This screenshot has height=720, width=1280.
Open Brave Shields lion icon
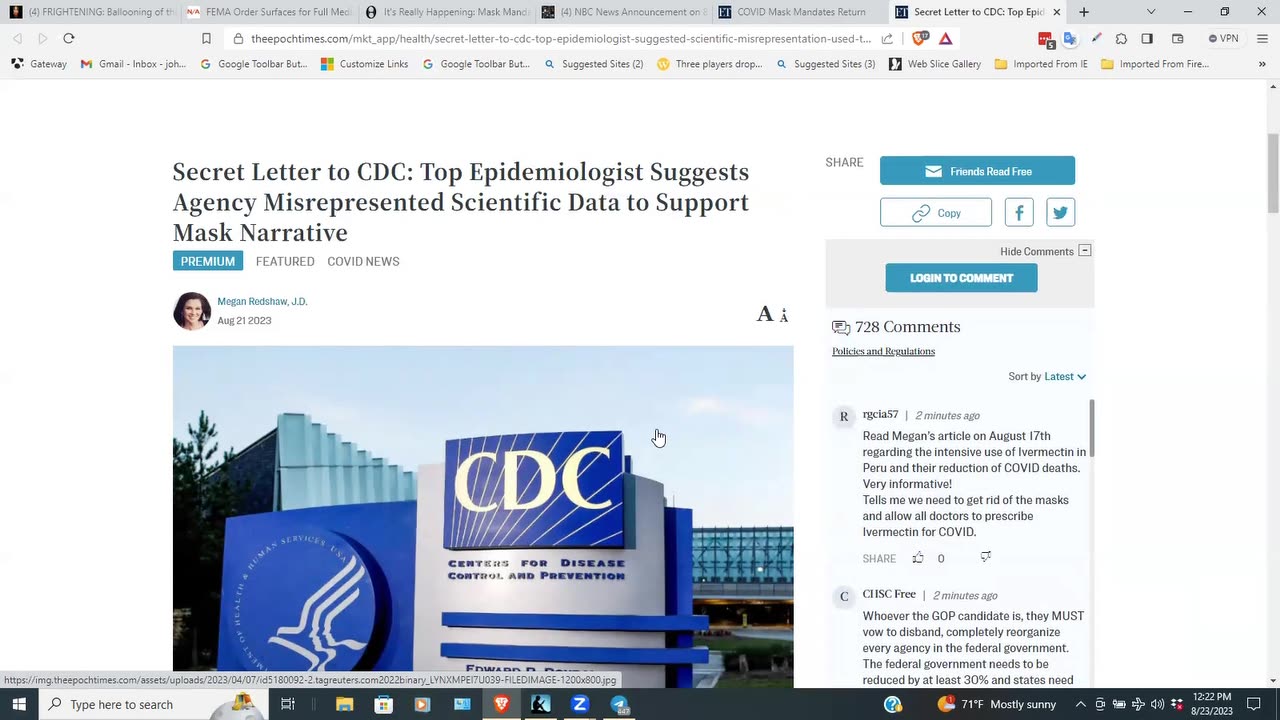pos(919,38)
